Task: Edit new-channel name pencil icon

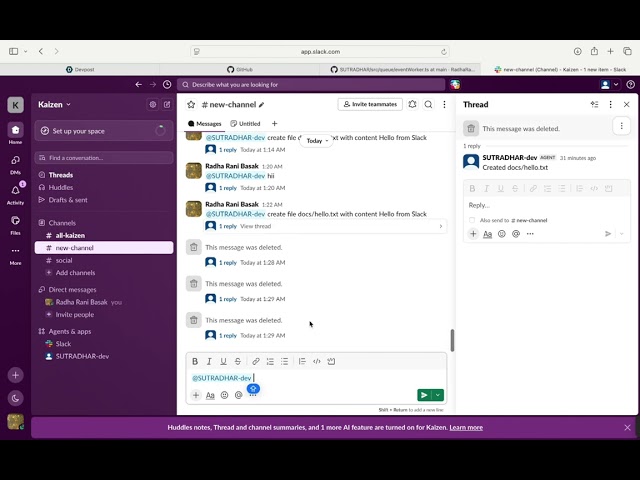Action: click(262, 105)
